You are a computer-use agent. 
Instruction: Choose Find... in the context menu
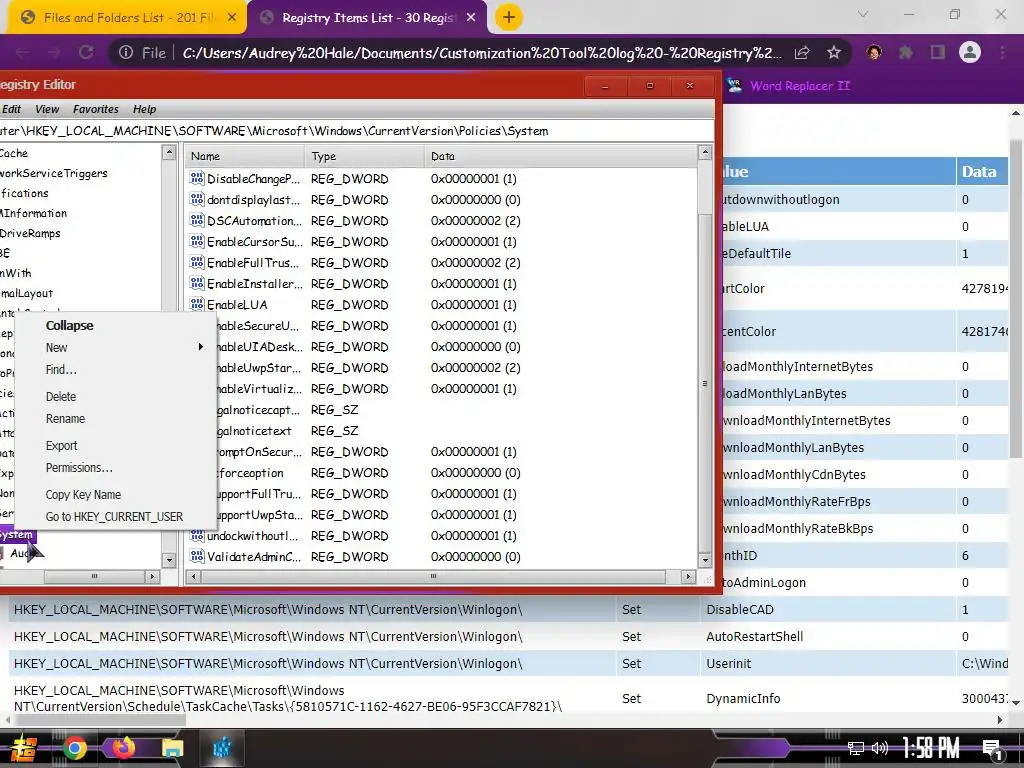(x=61, y=370)
